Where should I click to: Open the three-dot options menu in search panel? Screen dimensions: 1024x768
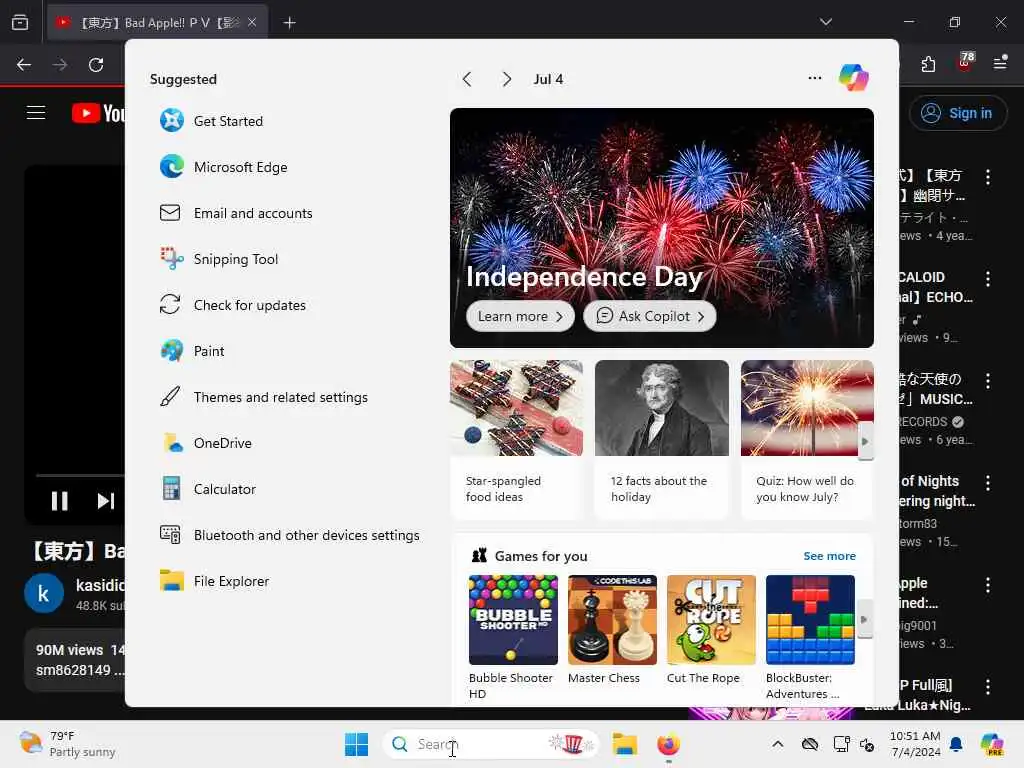[x=814, y=78]
